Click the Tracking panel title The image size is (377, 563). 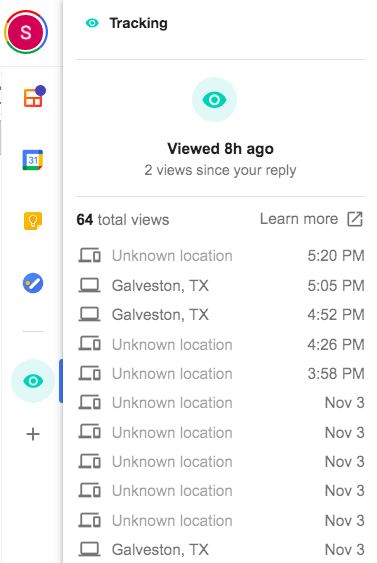tap(139, 23)
